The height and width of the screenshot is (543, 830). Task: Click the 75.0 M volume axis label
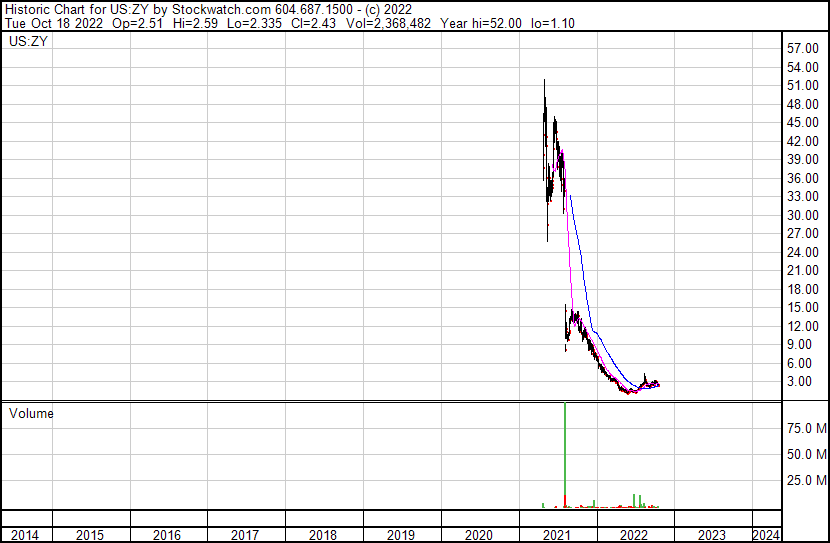pos(806,428)
